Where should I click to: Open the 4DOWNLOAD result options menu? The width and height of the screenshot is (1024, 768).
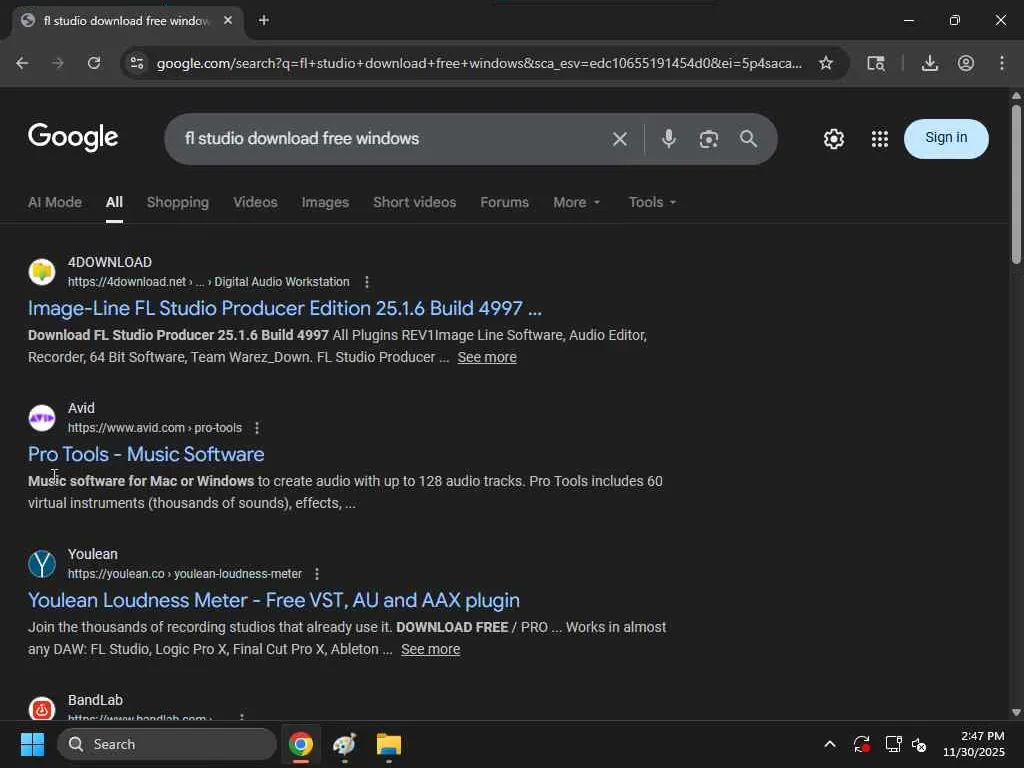(367, 282)
